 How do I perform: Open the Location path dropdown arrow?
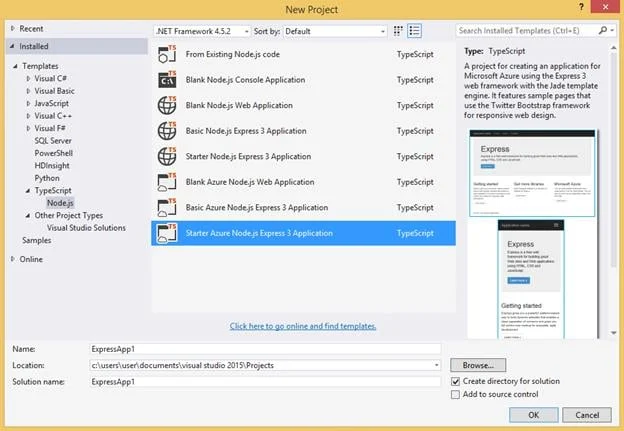436,365
